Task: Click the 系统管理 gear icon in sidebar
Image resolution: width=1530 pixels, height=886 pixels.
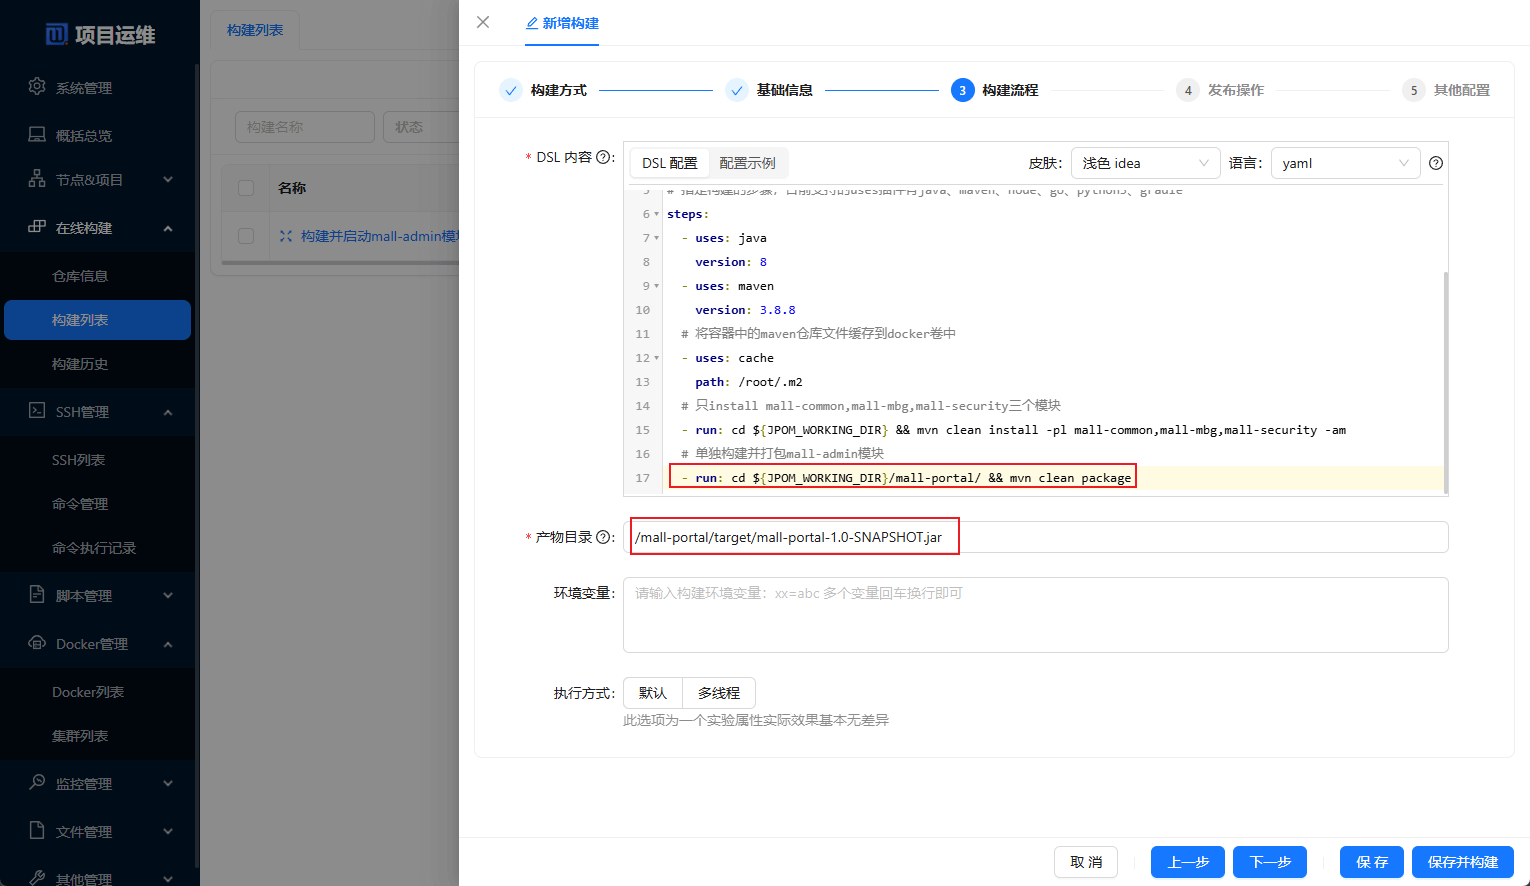Action: click(x=37, y=87)
